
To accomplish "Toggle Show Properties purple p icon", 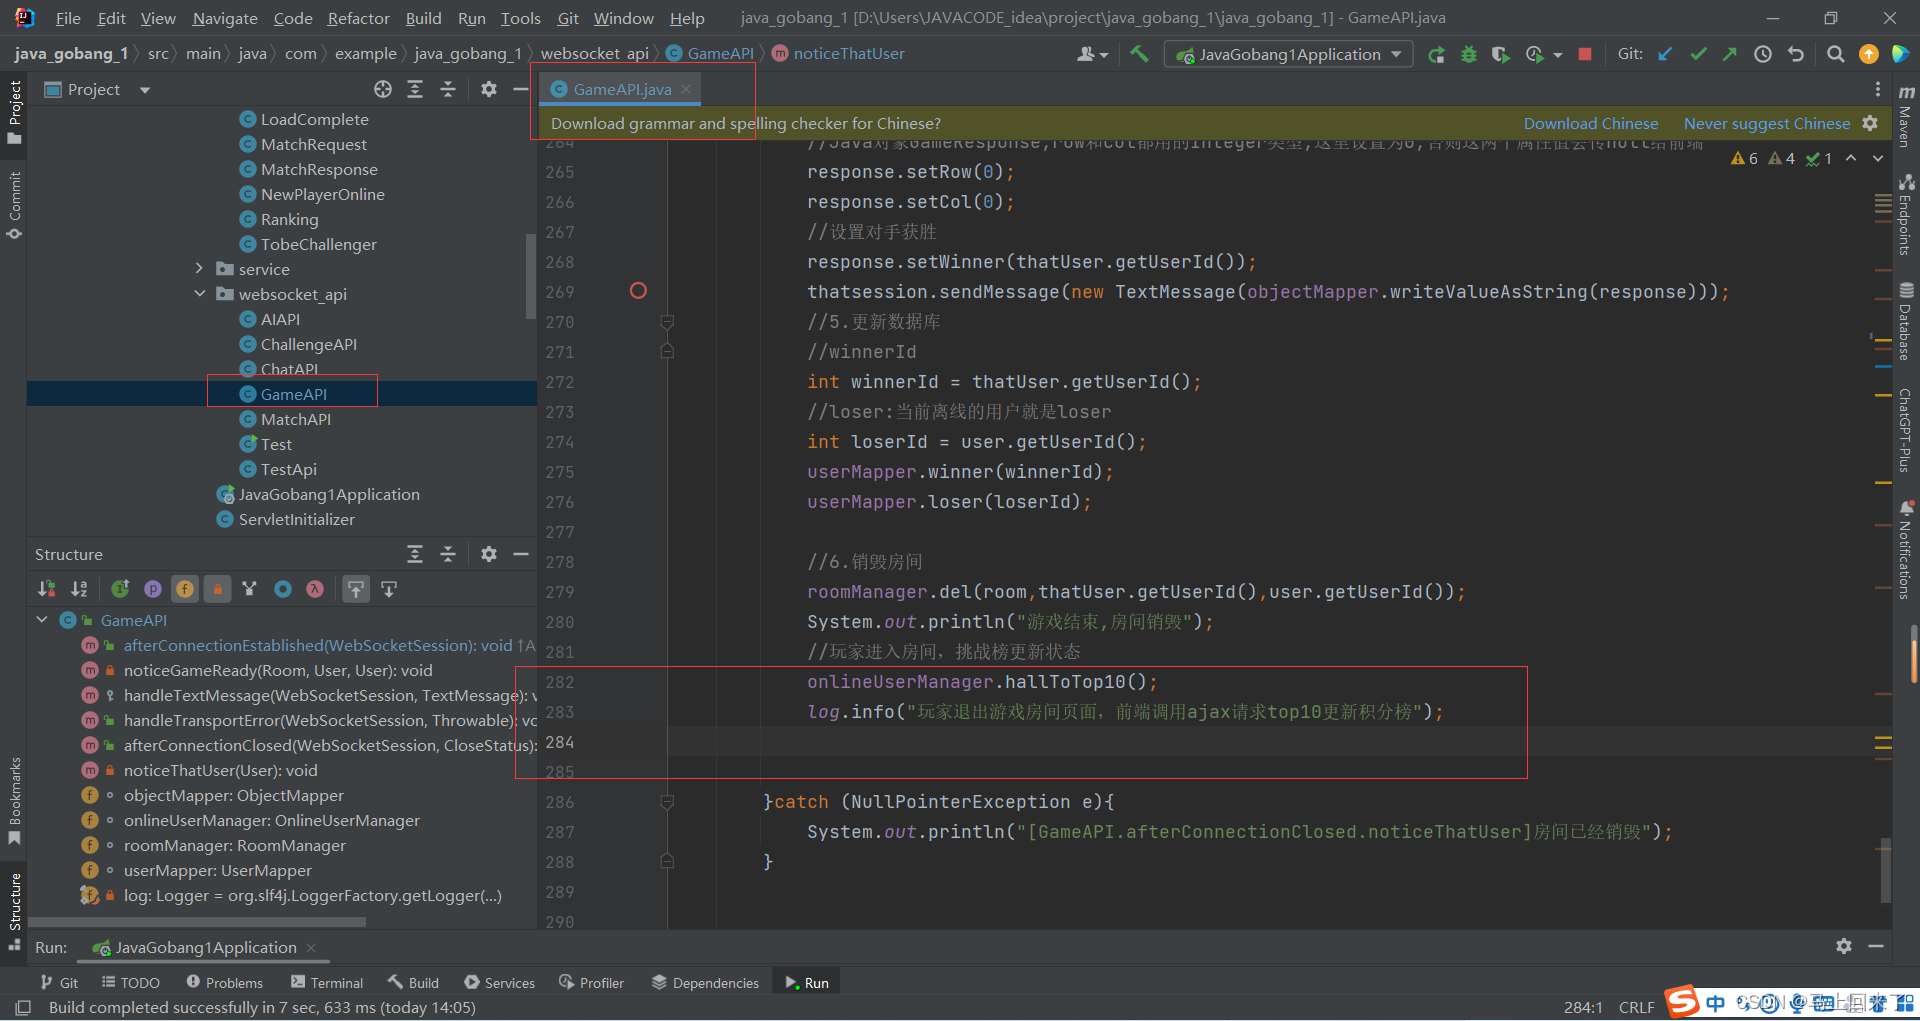I will (153, 589).
